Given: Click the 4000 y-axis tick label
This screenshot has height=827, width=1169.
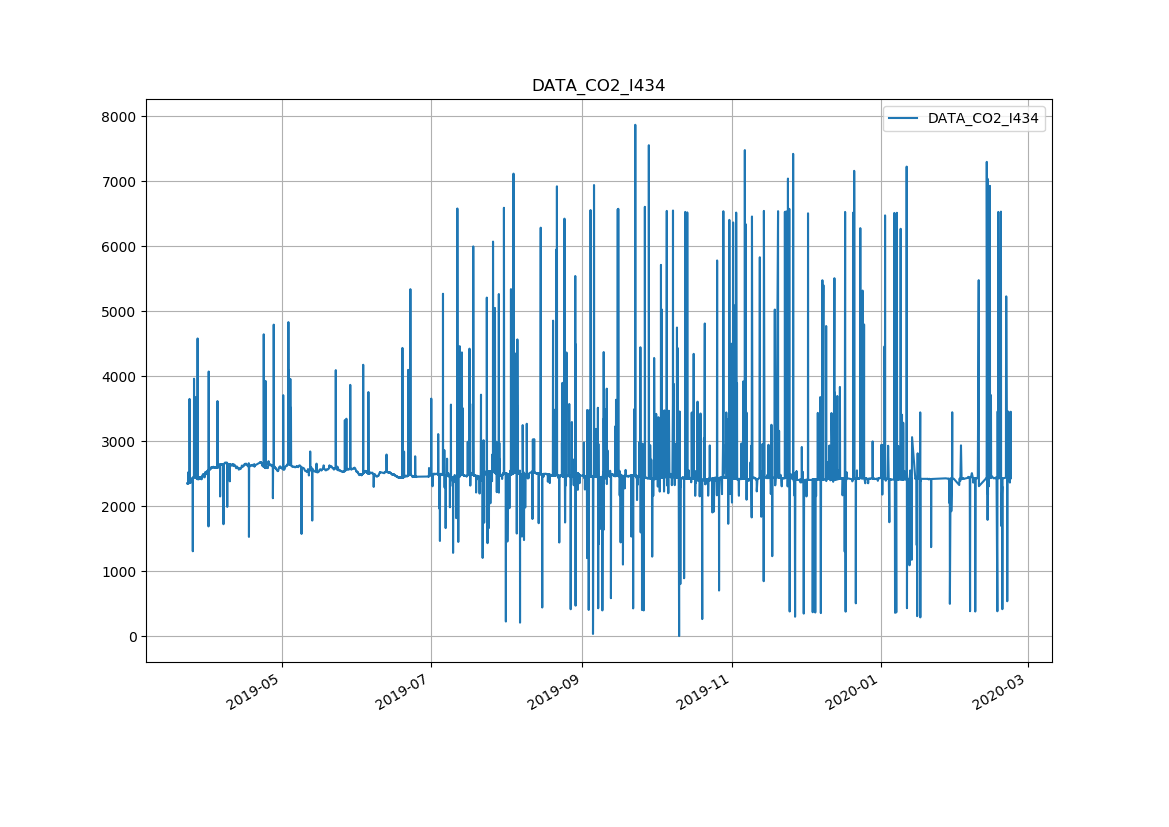Looking at the screenshot, I should [x=120, y=377].
